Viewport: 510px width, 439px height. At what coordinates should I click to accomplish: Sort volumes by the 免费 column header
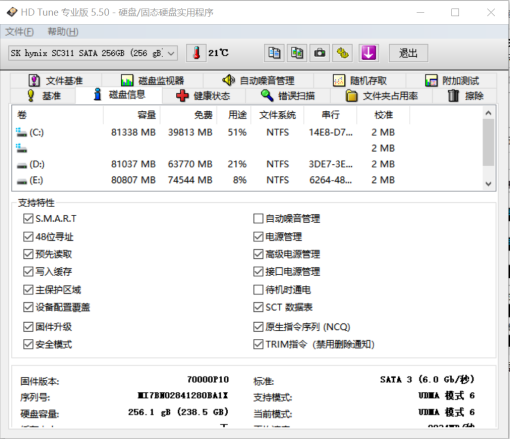(189, 115)
